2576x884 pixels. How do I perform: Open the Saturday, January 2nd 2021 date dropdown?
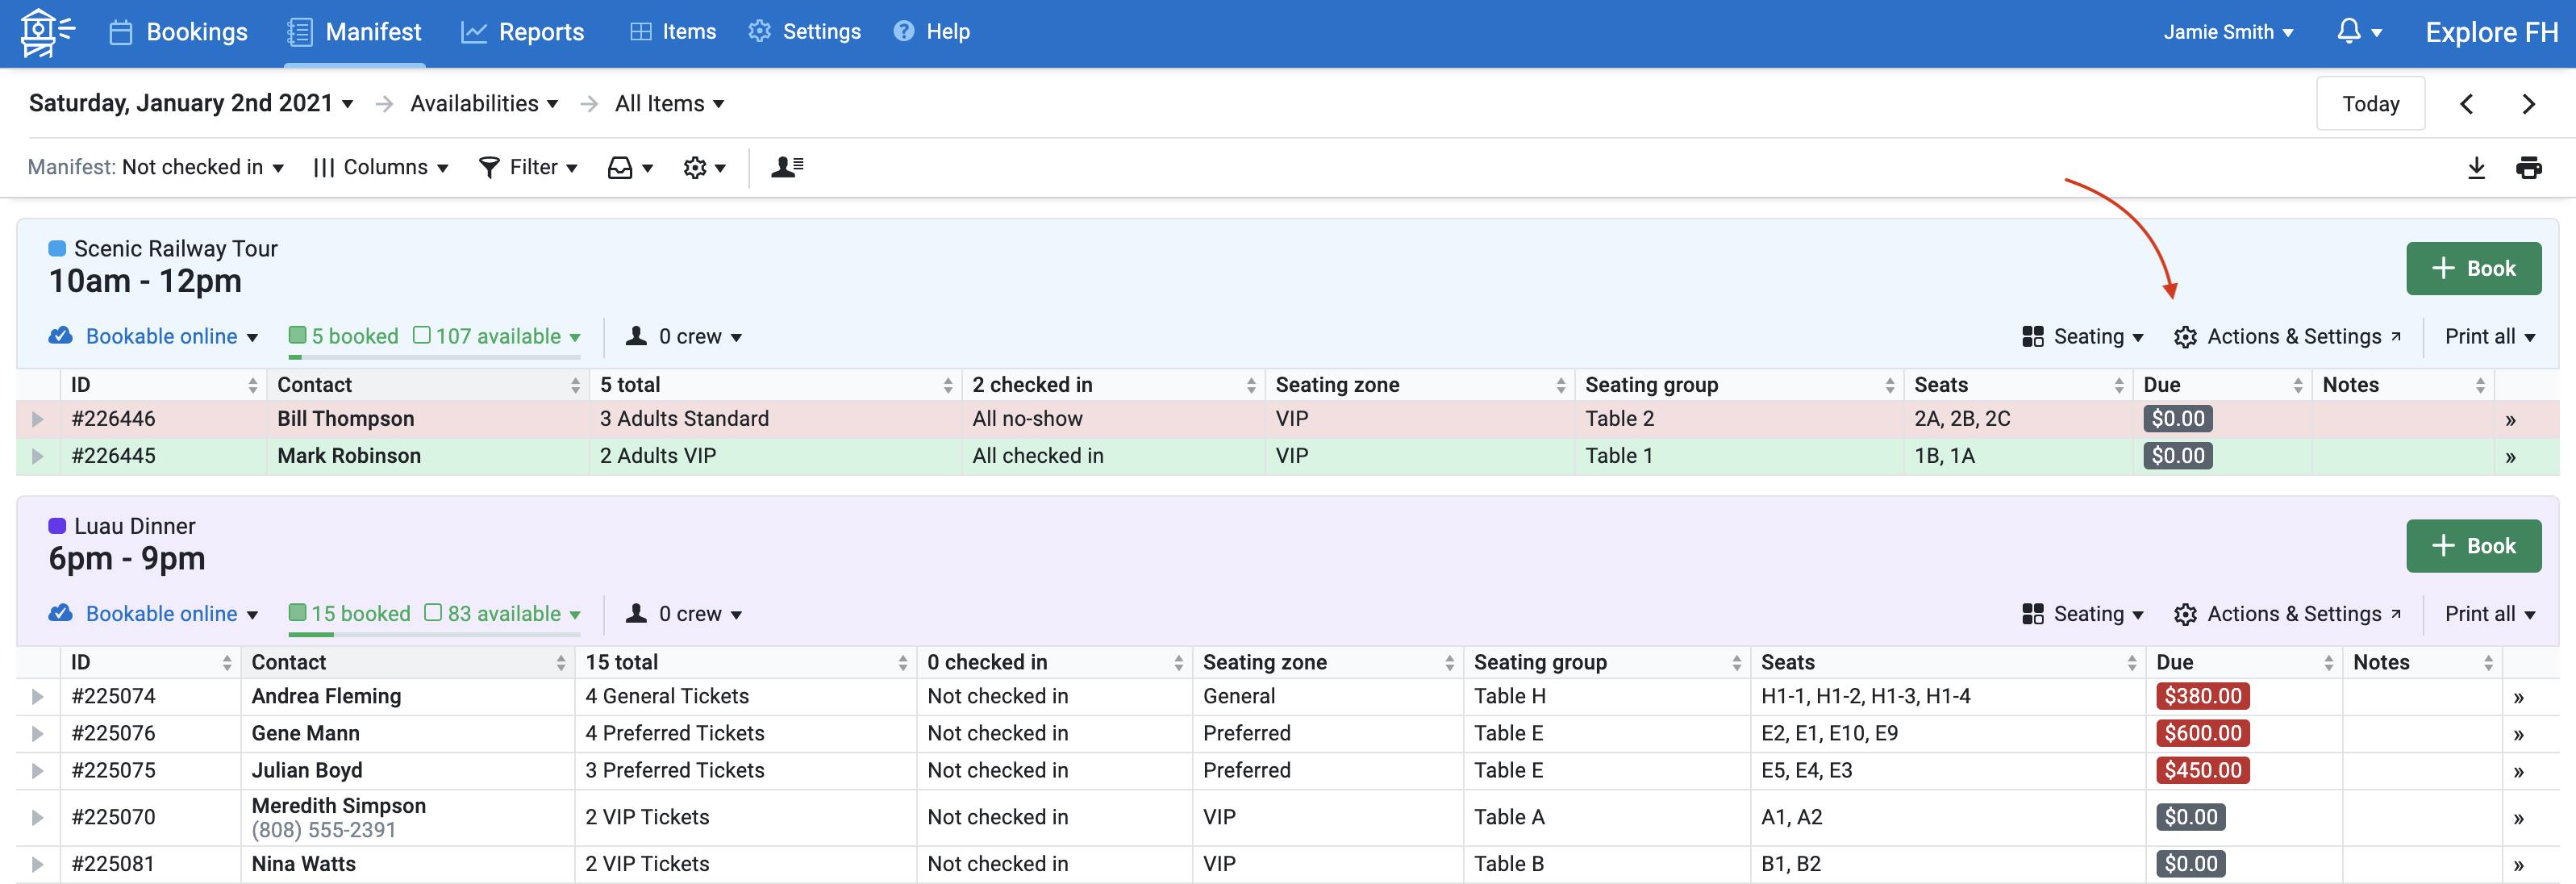pos(191,104)
